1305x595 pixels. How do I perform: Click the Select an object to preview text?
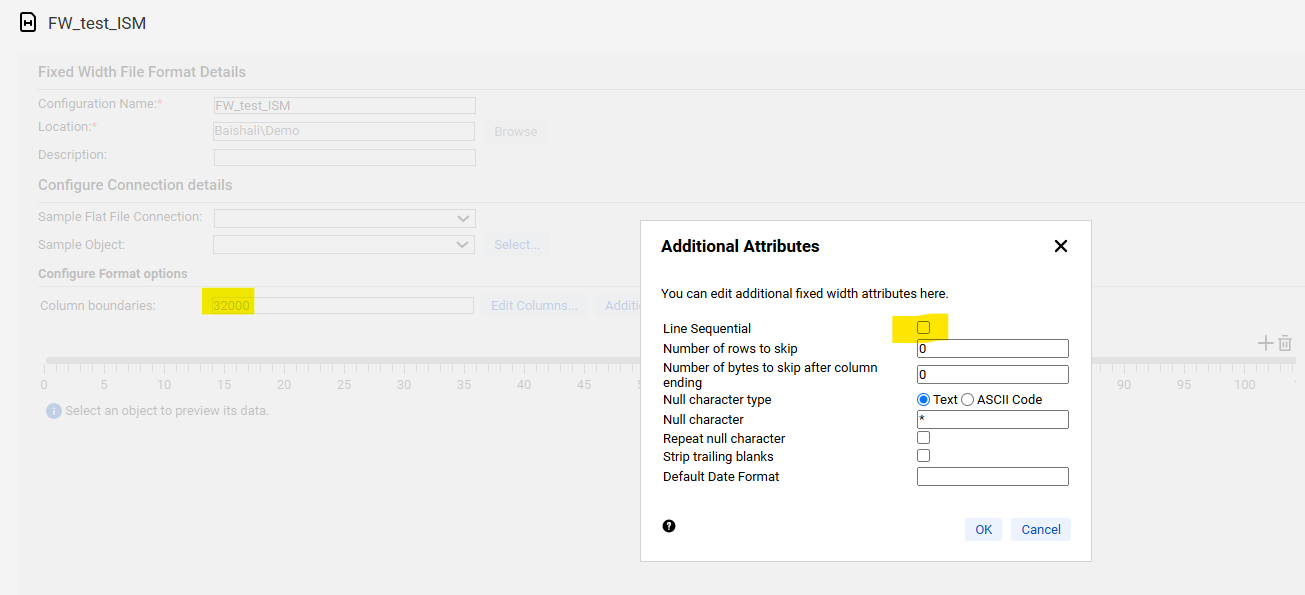(167, 411)
